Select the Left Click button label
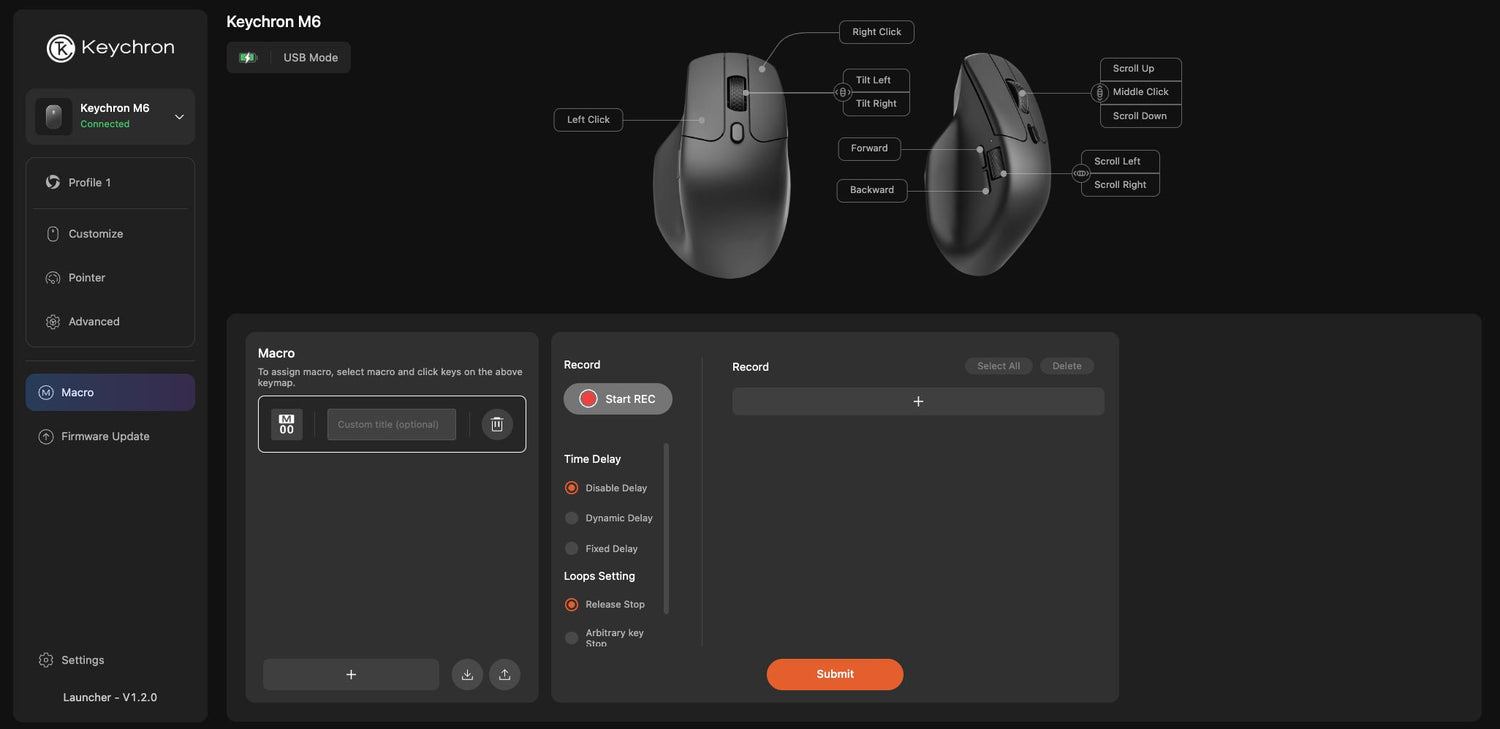 click(589, 120)
